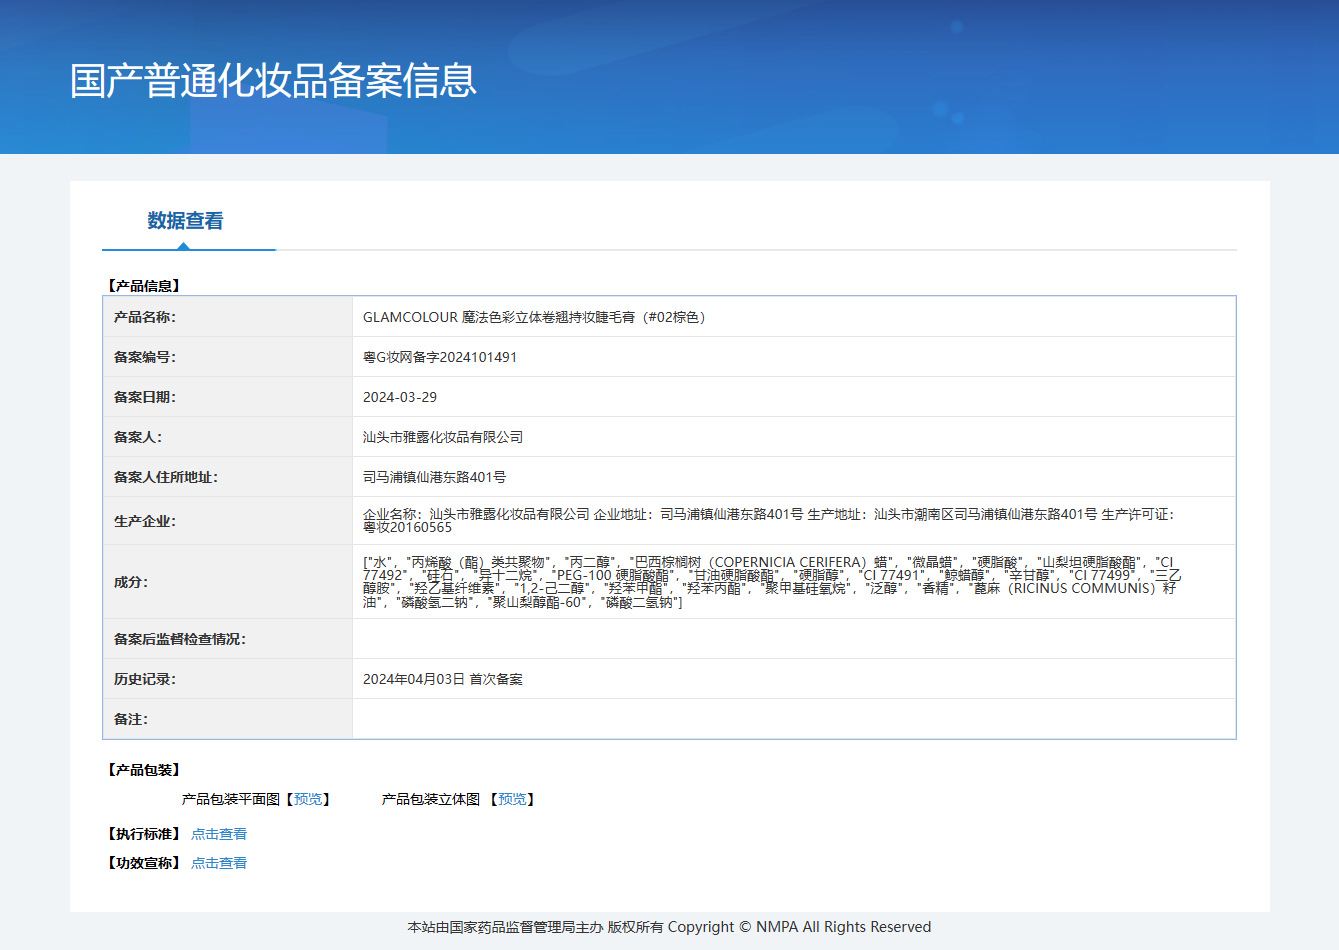This screenshot has height=950, width=1339.
Task: Open the 数据查看 tab
Action: [186, 220]
